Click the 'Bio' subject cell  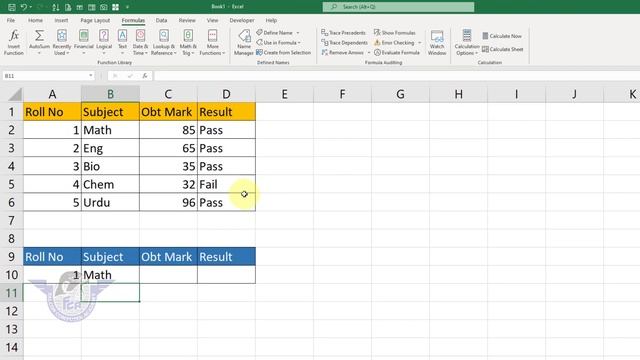[110, 166]
